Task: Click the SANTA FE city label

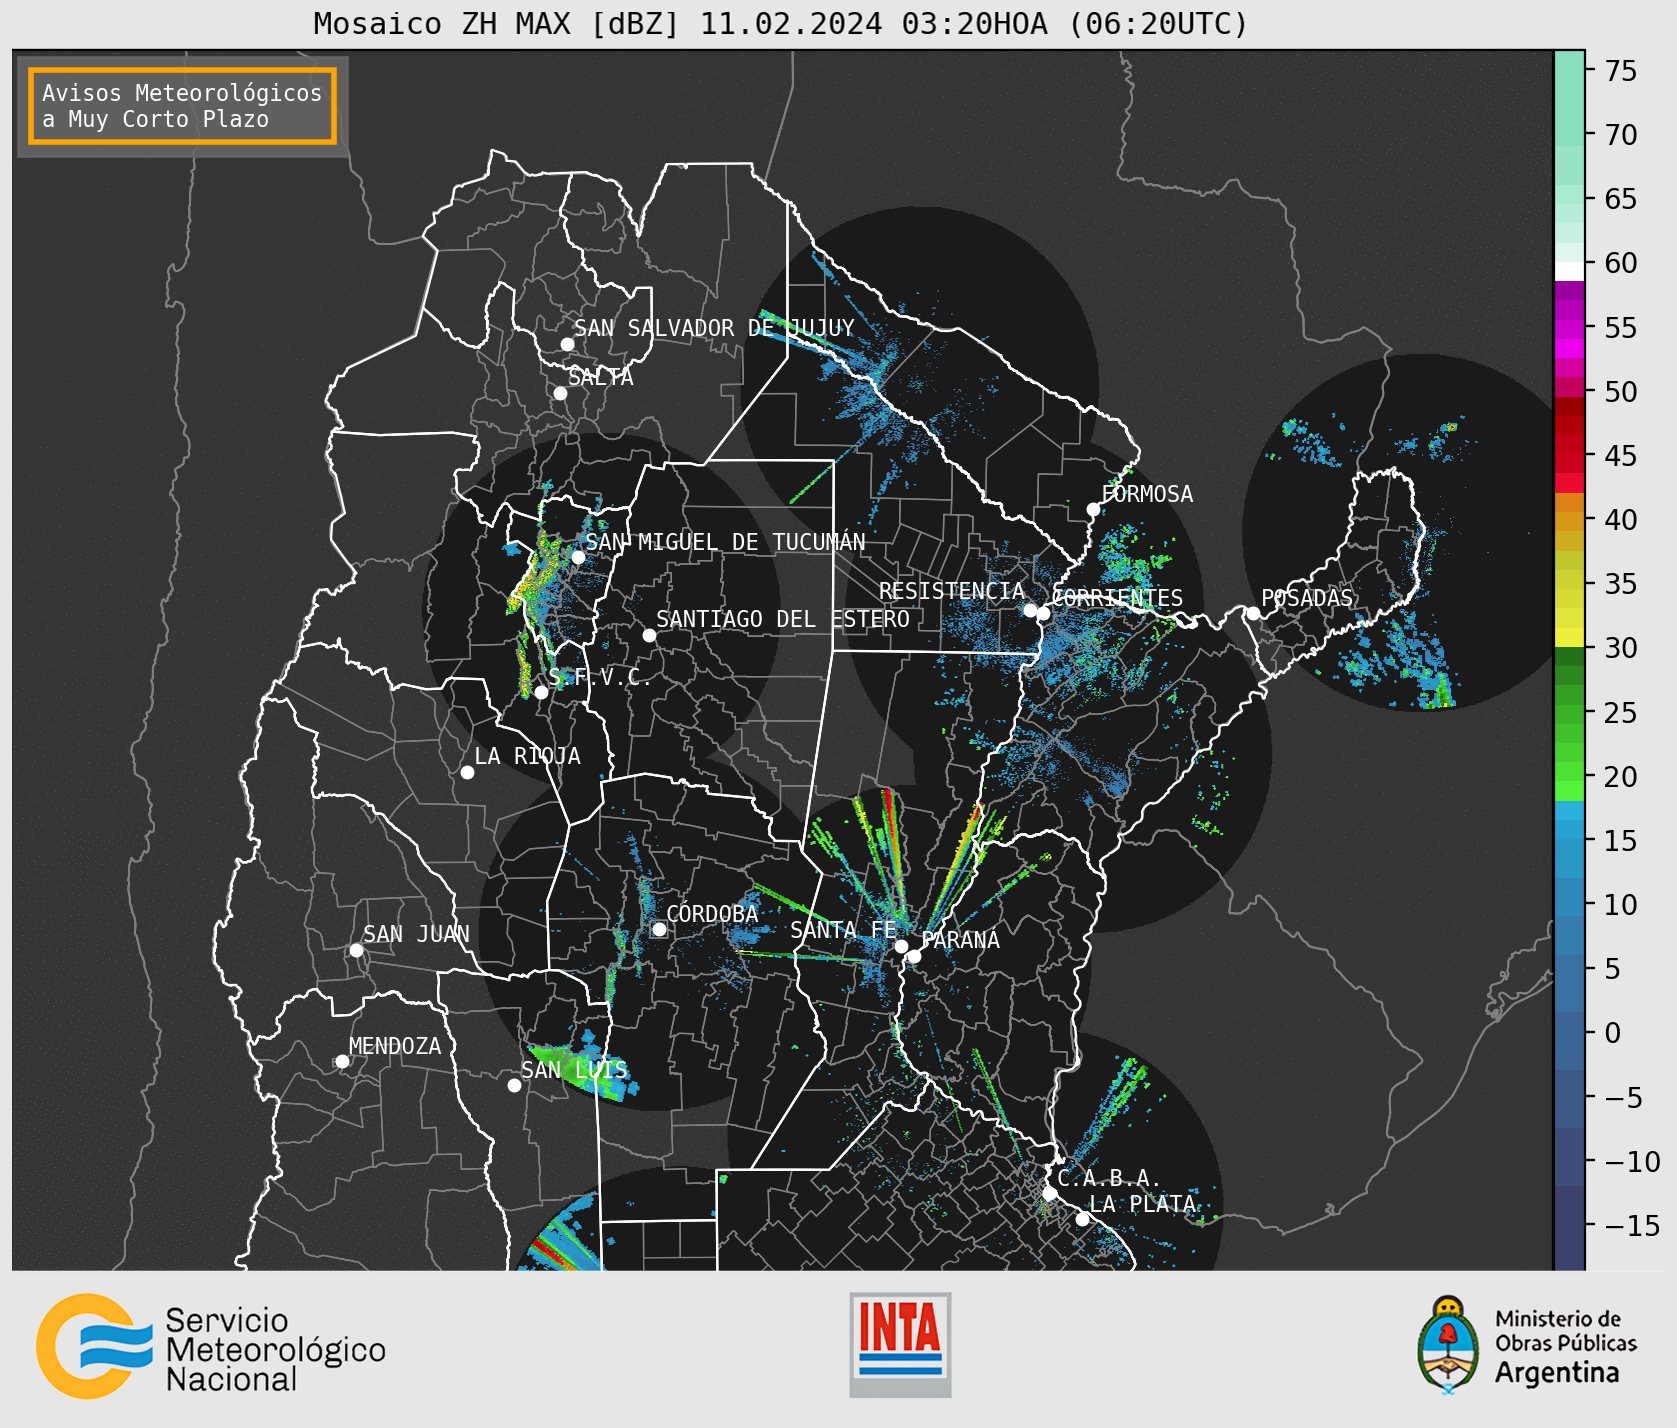Action: tap(843, 930)
